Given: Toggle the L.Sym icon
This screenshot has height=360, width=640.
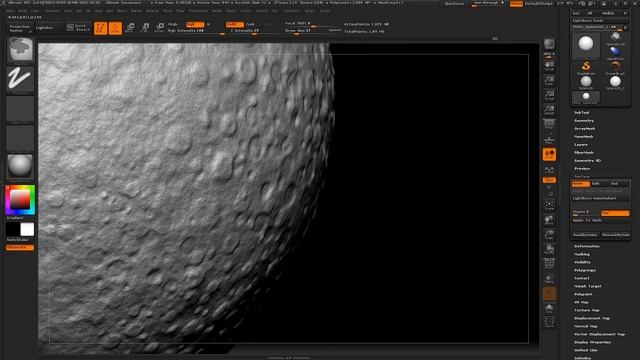Looking at the screenshot, I should click(549, 169).
